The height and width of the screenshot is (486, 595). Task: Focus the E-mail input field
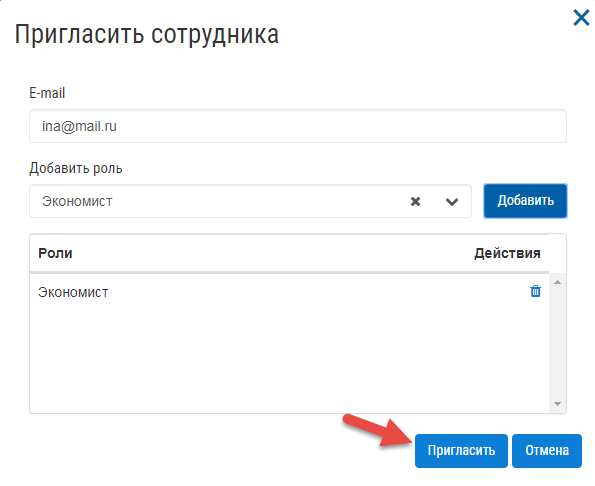coord(298,126)
